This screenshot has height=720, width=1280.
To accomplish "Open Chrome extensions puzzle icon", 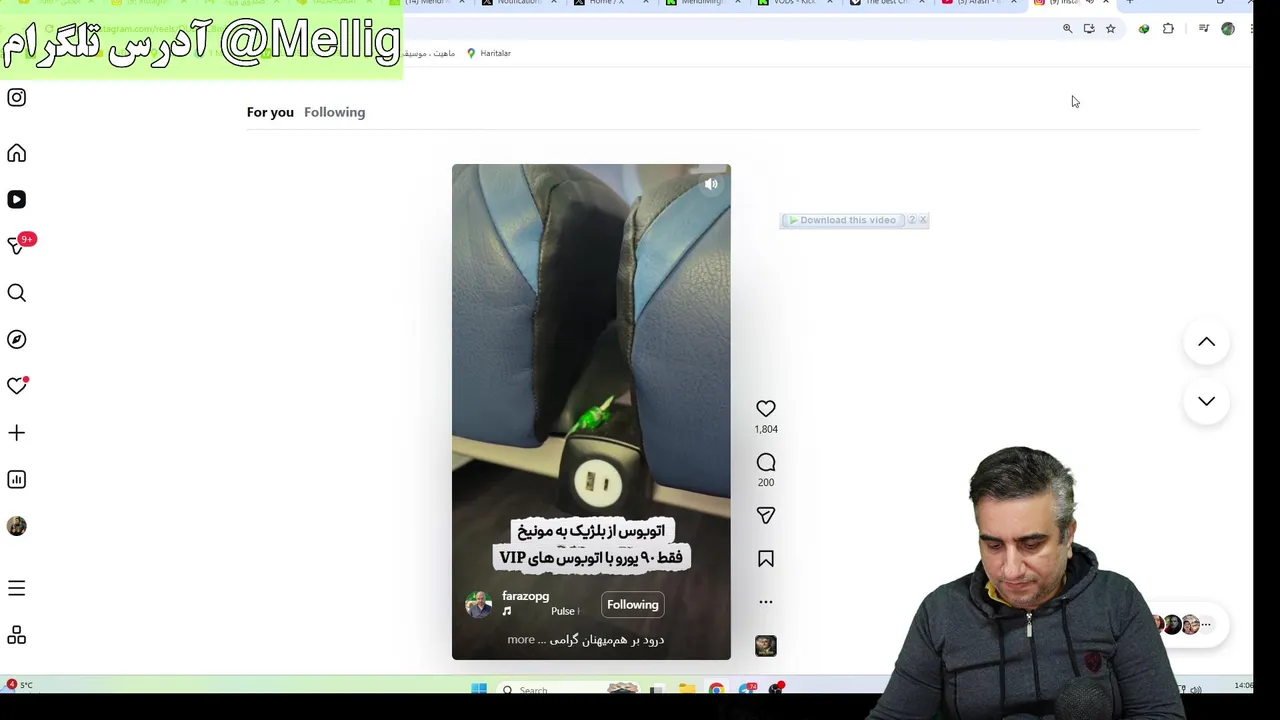I will click(x=1168, y=29).
